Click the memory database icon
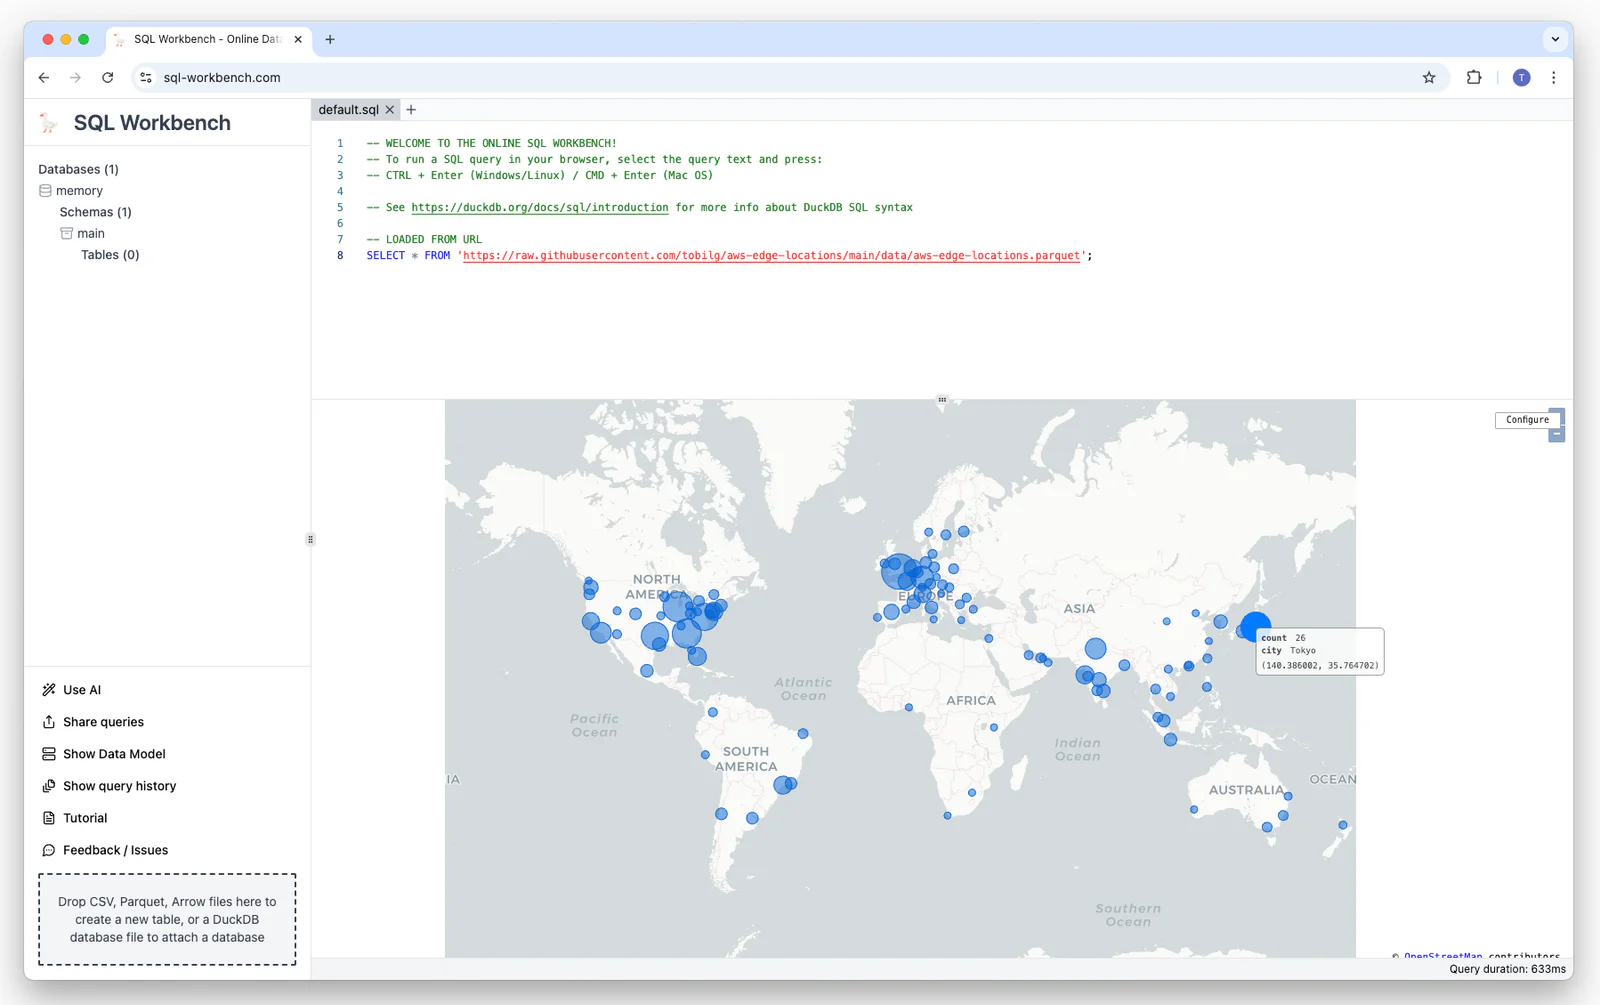Screen dimensions: 1600x1005 pyautogui.click(x=45, y=191)
